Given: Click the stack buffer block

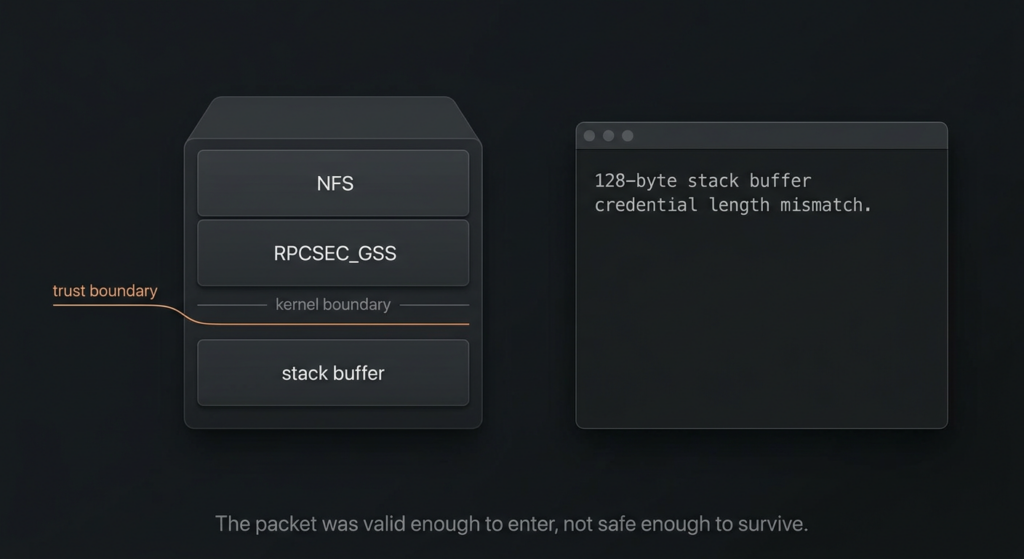Looking at the screenshot, I should click(333, 373).
